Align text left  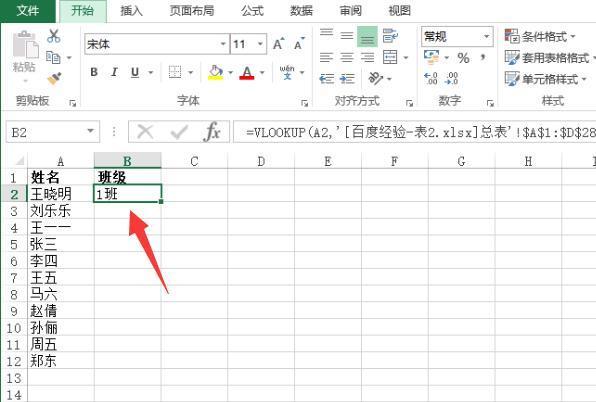(x=327, y=57)
